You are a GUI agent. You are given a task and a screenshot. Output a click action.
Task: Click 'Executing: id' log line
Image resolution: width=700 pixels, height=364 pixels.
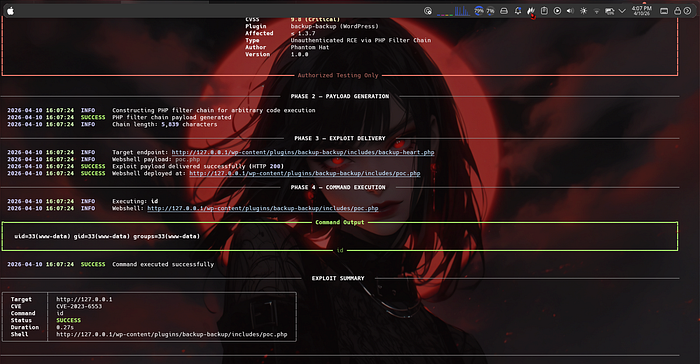[135, 201]
